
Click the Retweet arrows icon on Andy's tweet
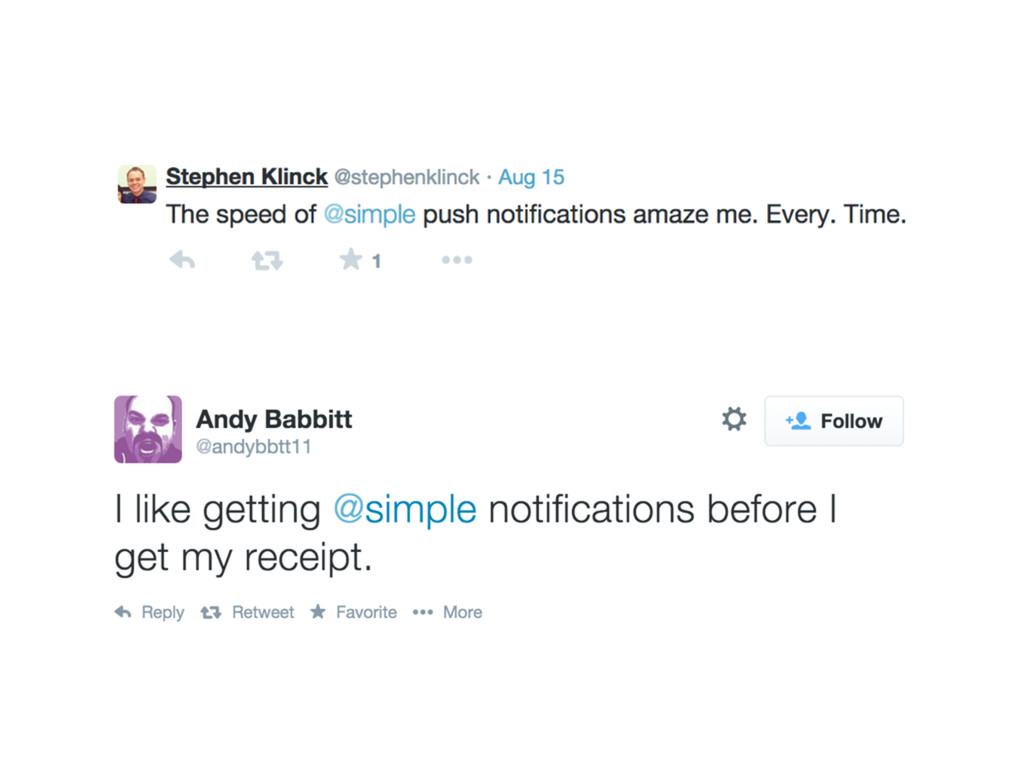click(x=210, y=613)
